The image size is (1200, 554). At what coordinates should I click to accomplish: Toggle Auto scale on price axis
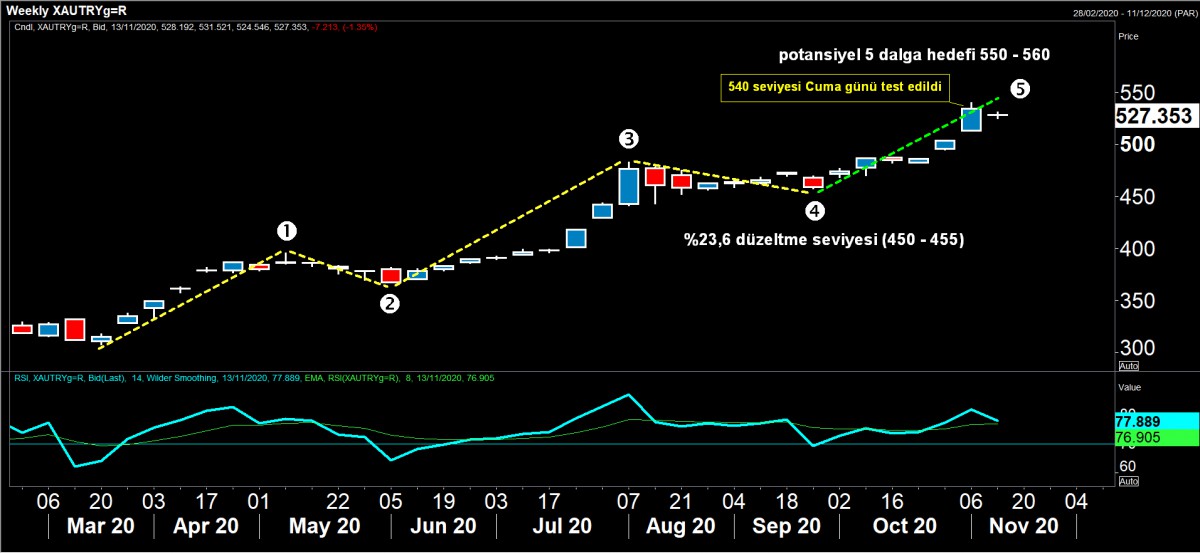1127,366
